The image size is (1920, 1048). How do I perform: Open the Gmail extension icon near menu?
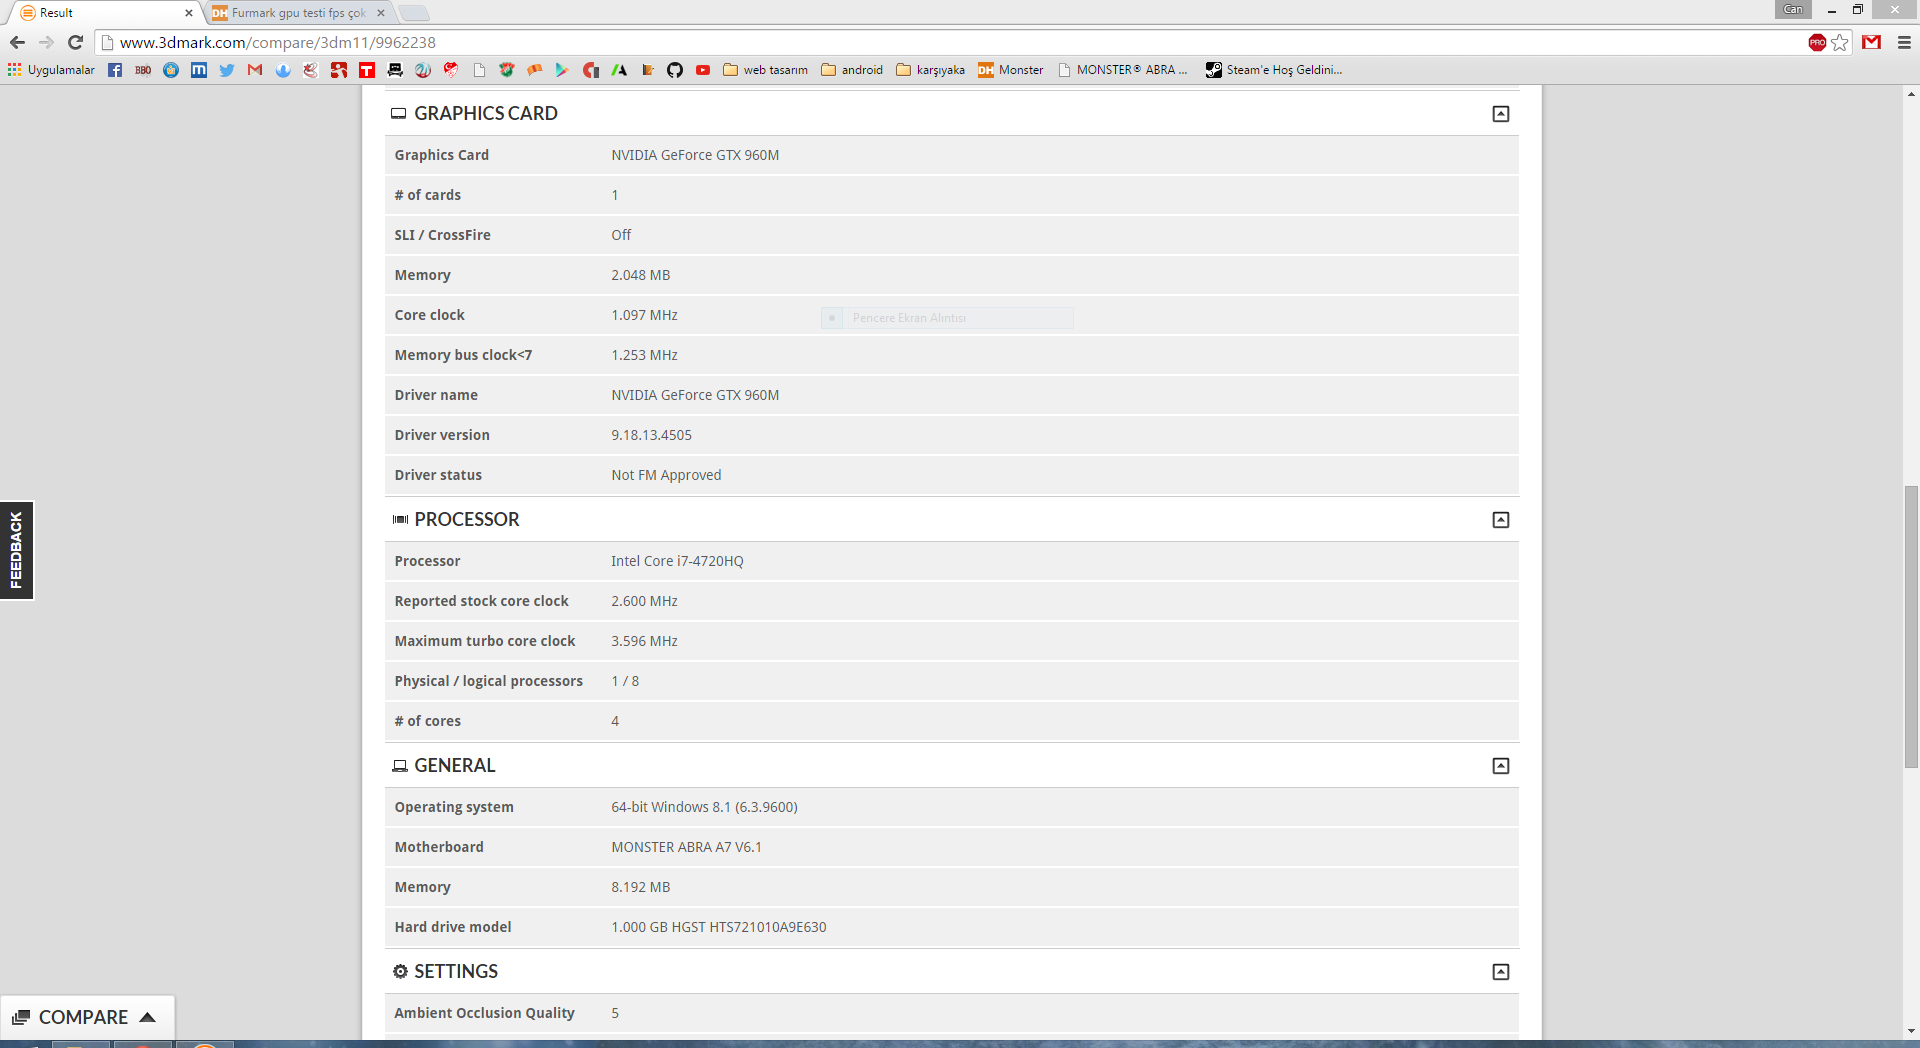tap(1872, 42)
